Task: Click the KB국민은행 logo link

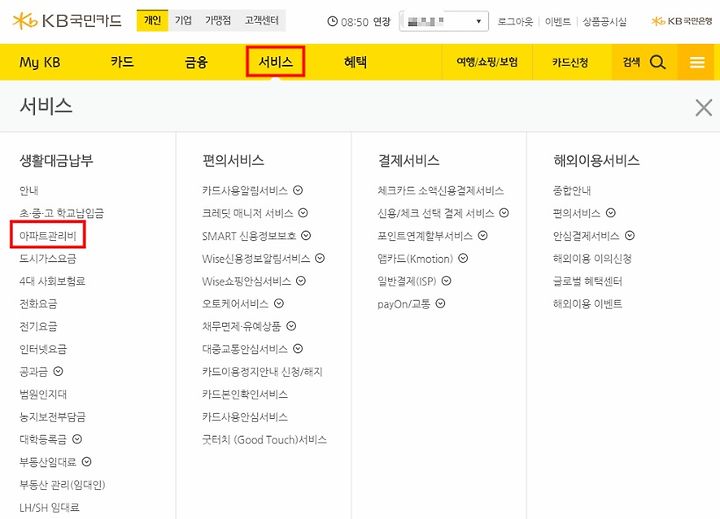Action: (682, 21)
